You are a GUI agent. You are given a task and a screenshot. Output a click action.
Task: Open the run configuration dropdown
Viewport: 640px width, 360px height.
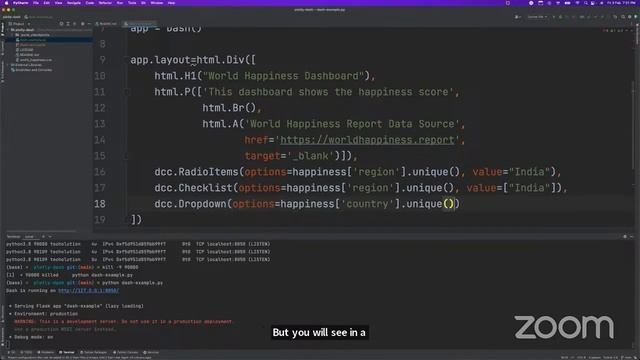(537, 17)
